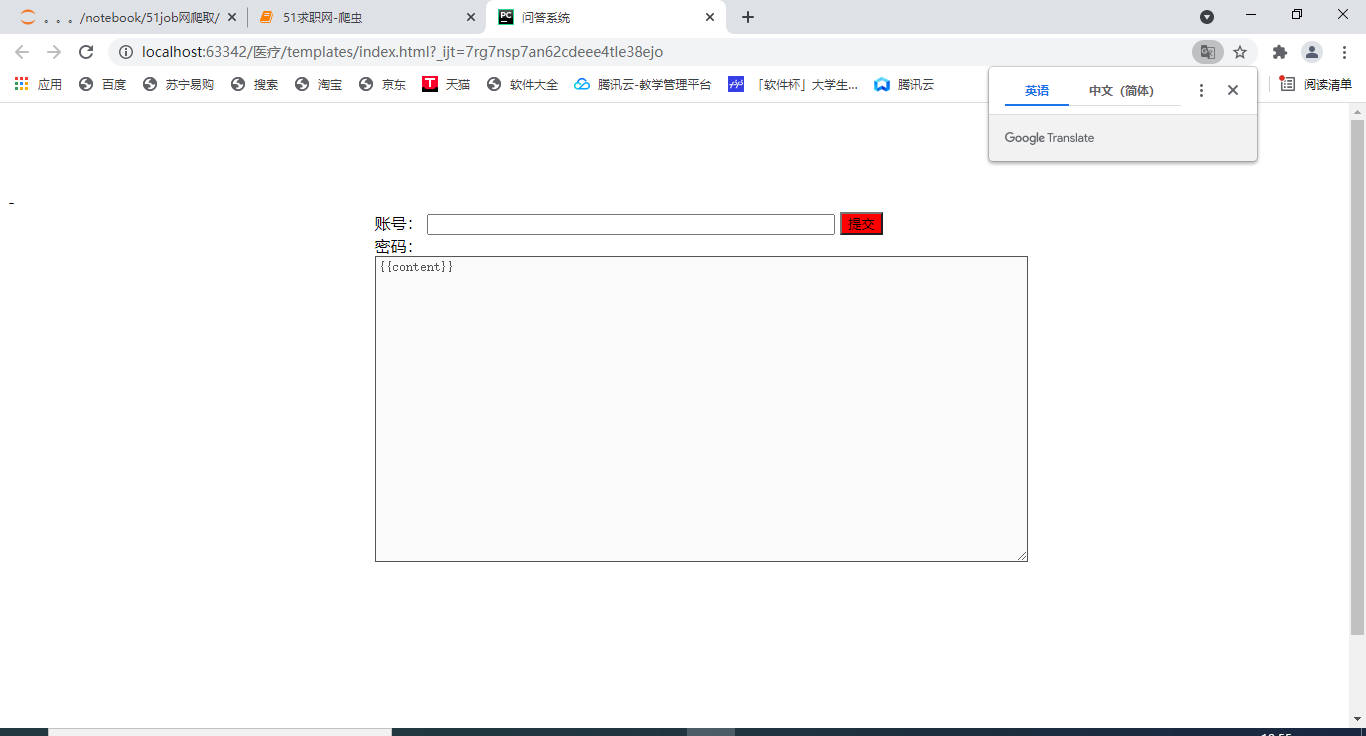
Task: Open the 腾讯云 bookmark
Action: (x=904, y=85)
